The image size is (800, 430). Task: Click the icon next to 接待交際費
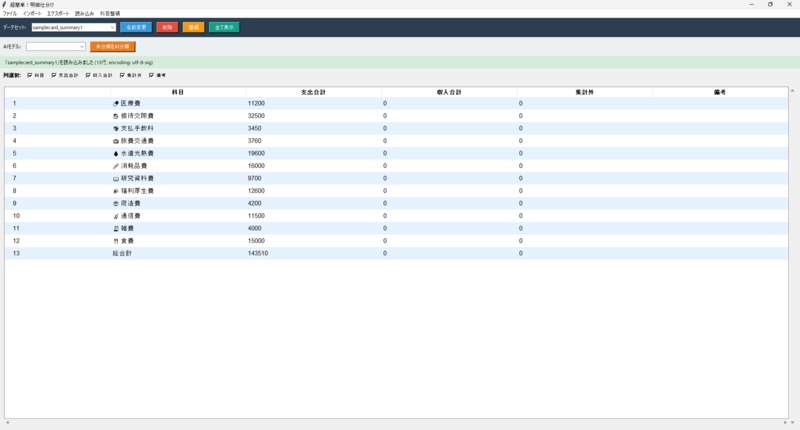116,116
